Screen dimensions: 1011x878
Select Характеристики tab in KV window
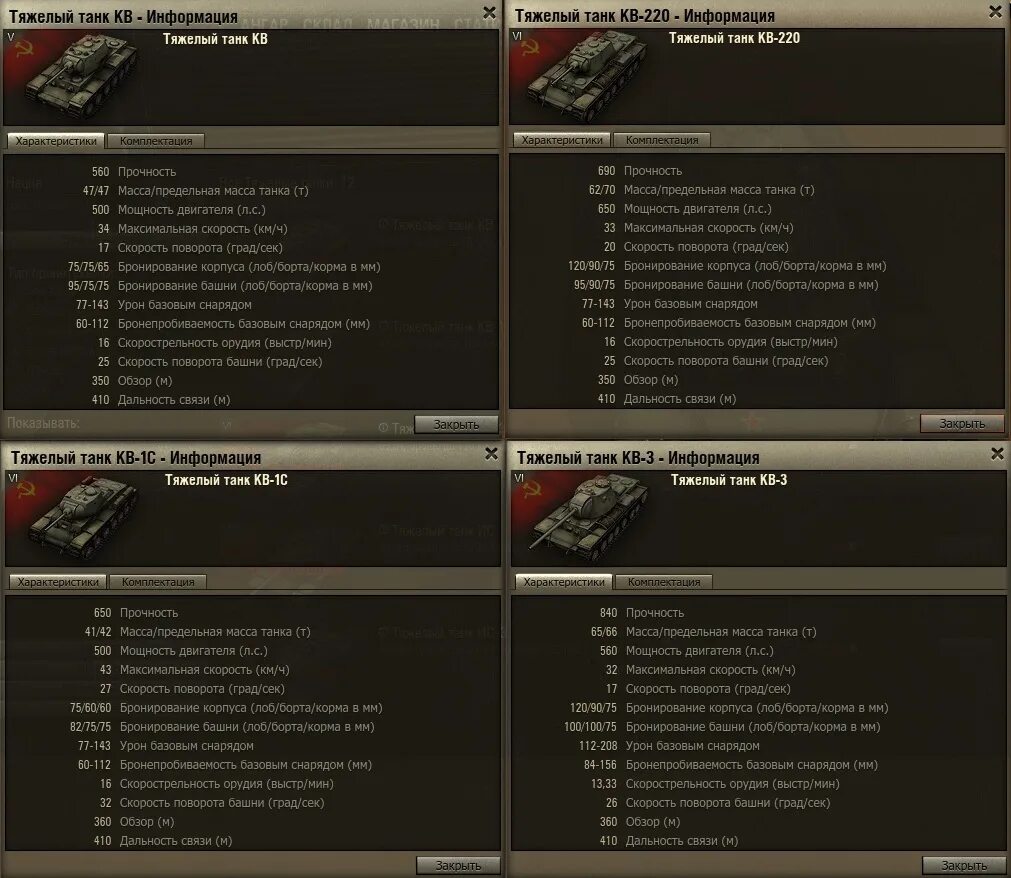click(x=56, y=141)
